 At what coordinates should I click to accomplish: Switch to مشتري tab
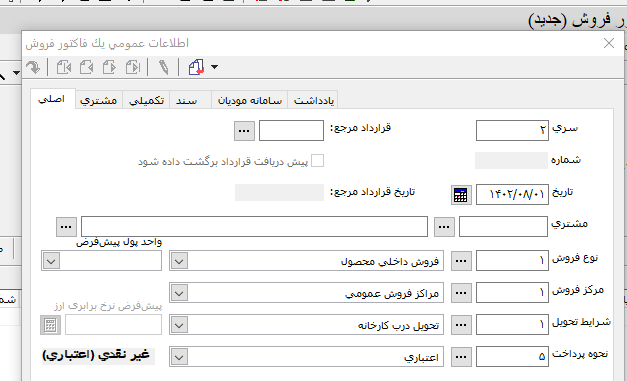point(99,100)
